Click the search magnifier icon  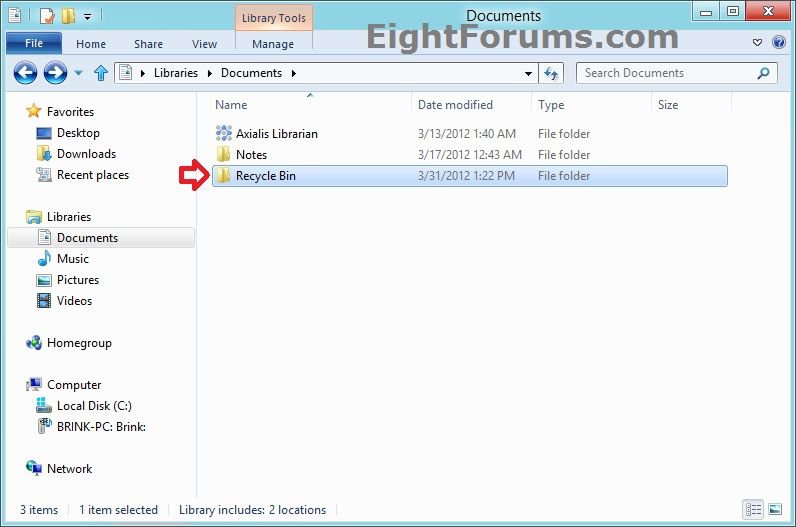[x=763, y=74]
